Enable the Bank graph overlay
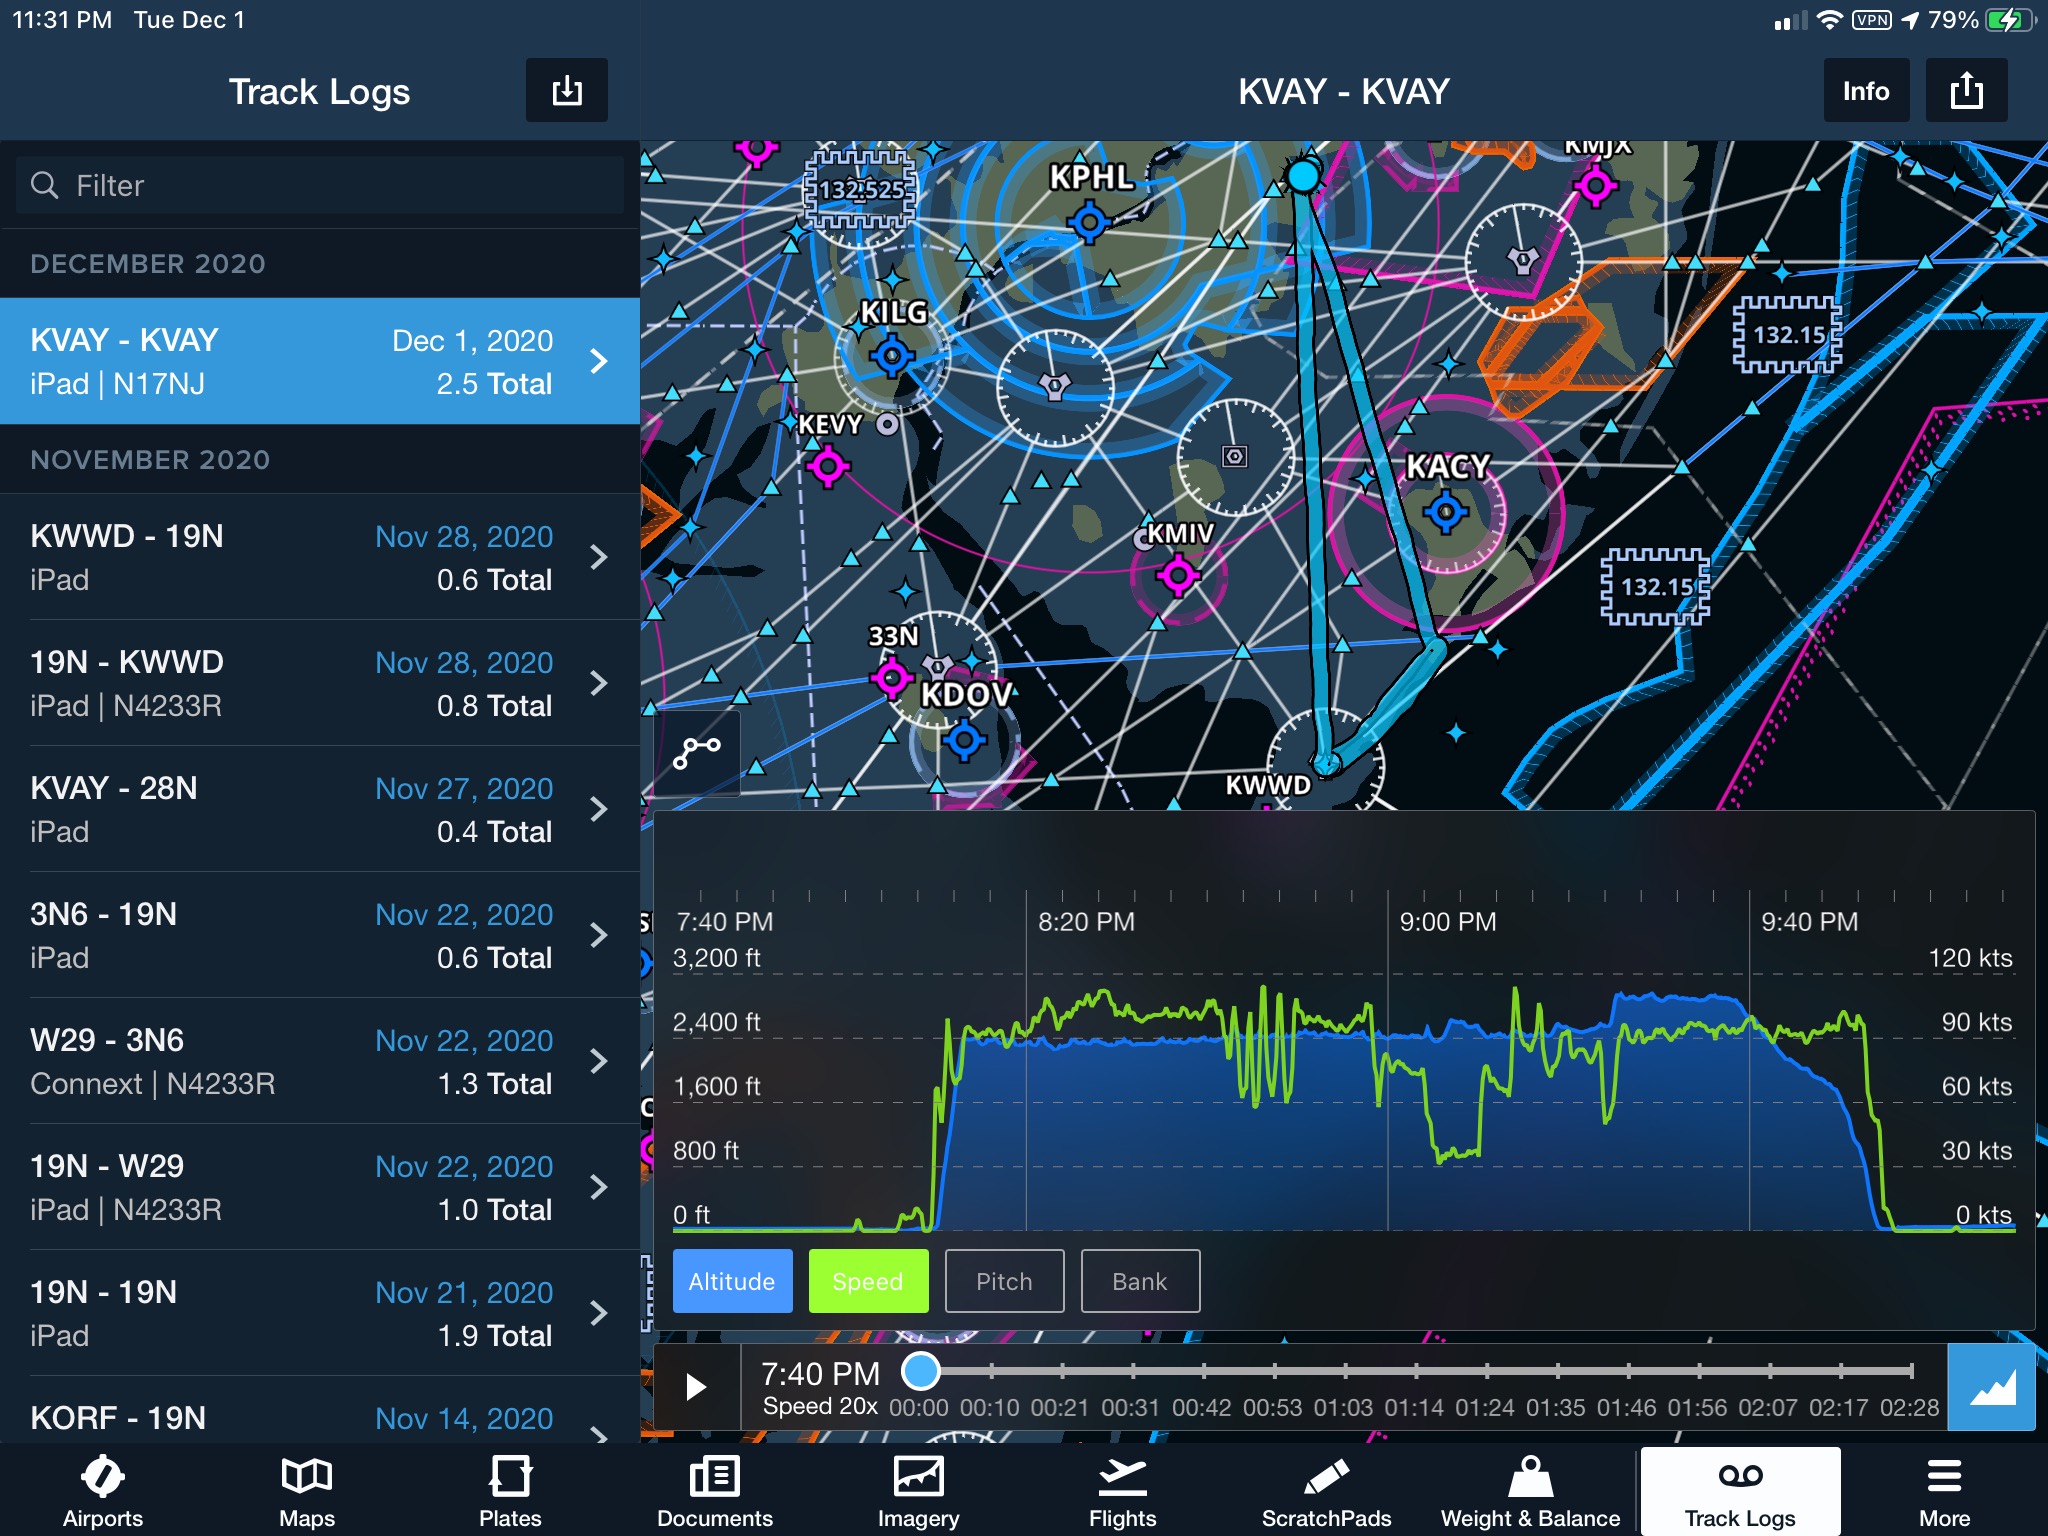This screenshot has width=2048, height=1536. coord(1139,1281)
